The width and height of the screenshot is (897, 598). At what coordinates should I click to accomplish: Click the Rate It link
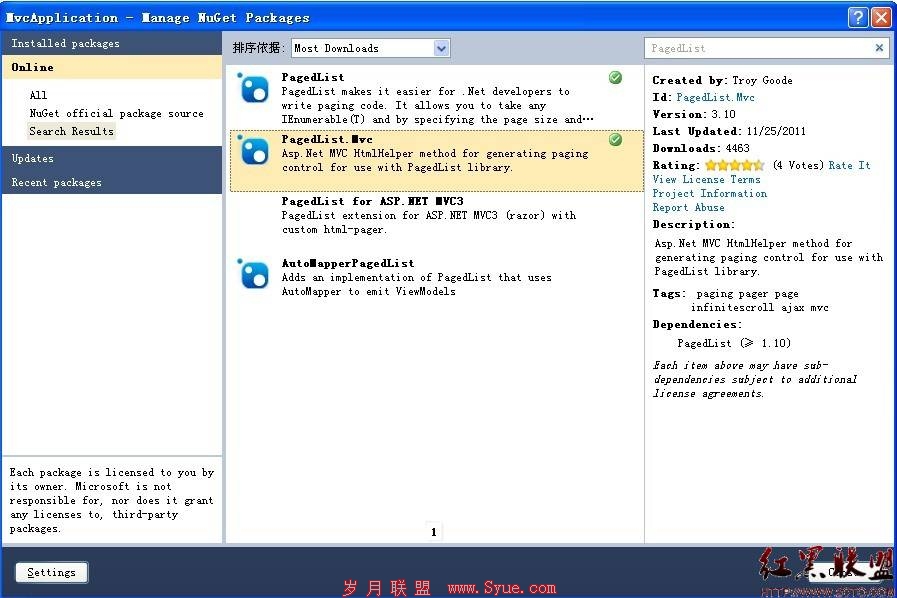pos(850,165)
